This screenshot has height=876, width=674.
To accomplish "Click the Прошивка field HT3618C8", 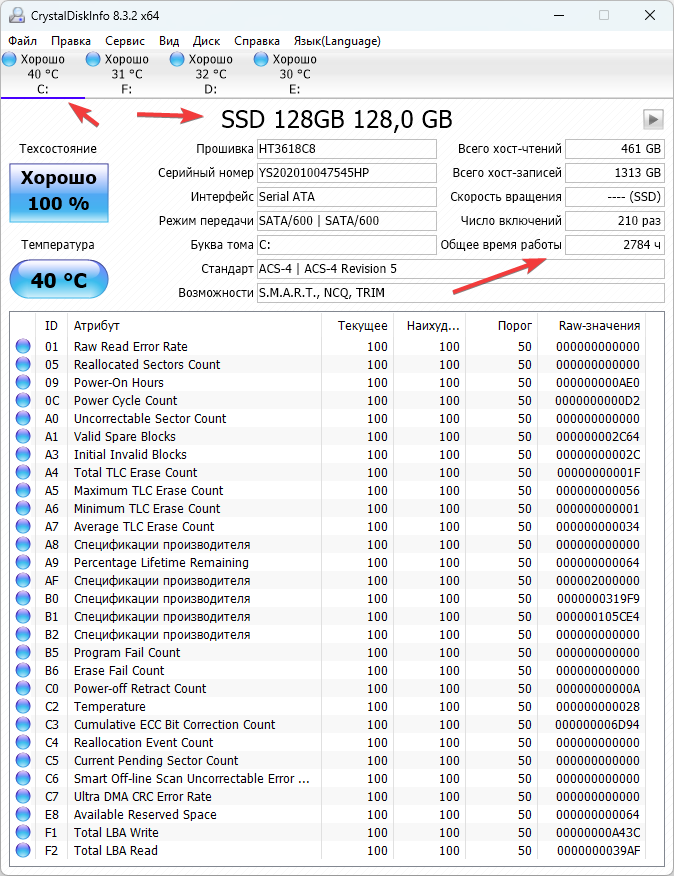I will [x=347, y=149].
